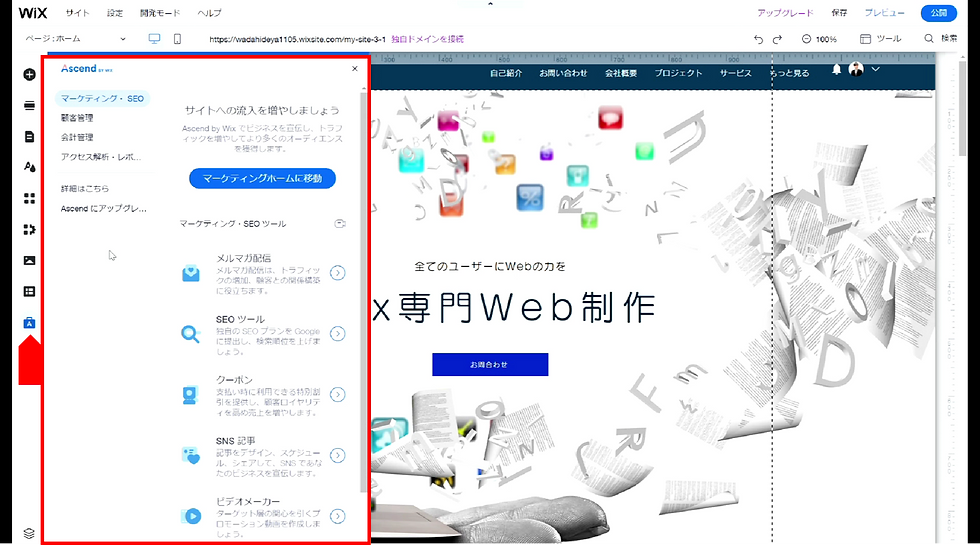Open the 検索 search icon

pyautogui.click(x=929, y=39)
